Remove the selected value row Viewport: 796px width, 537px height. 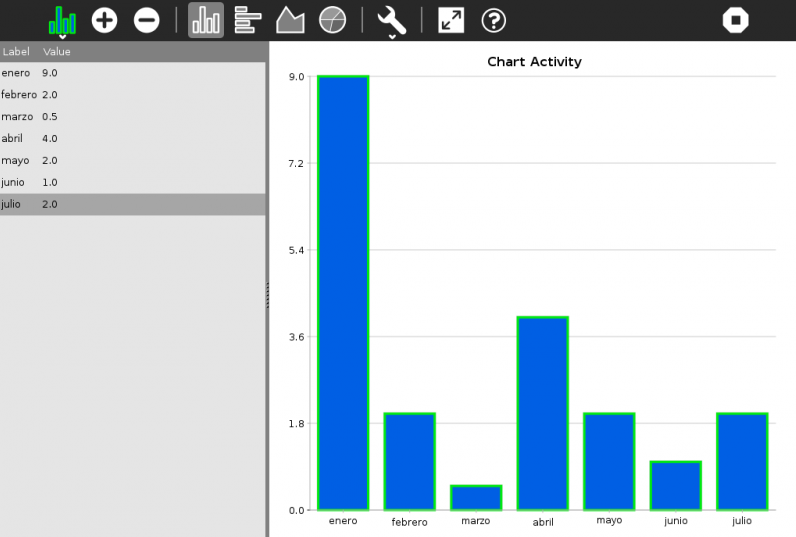[x=147, y=20]
